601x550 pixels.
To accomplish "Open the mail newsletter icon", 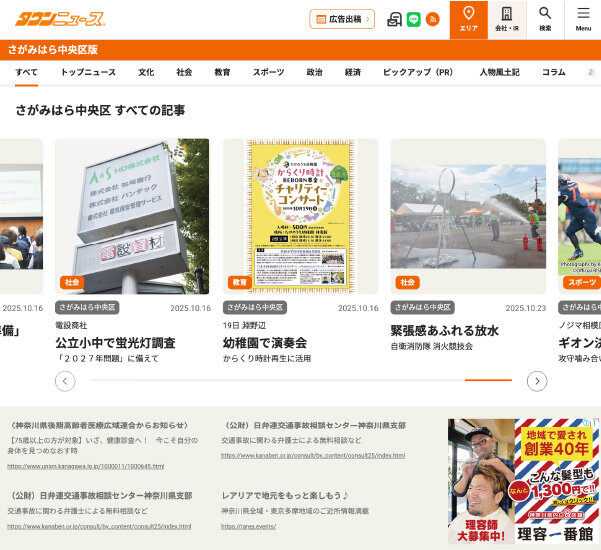I will 394,19.
